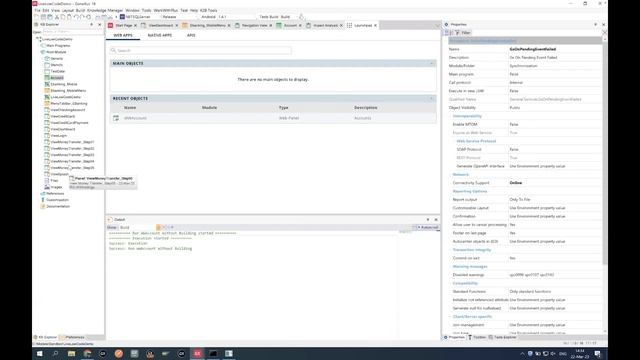Click the Name column header
Viewport: 640px width, 360px height.
(130, 108)
